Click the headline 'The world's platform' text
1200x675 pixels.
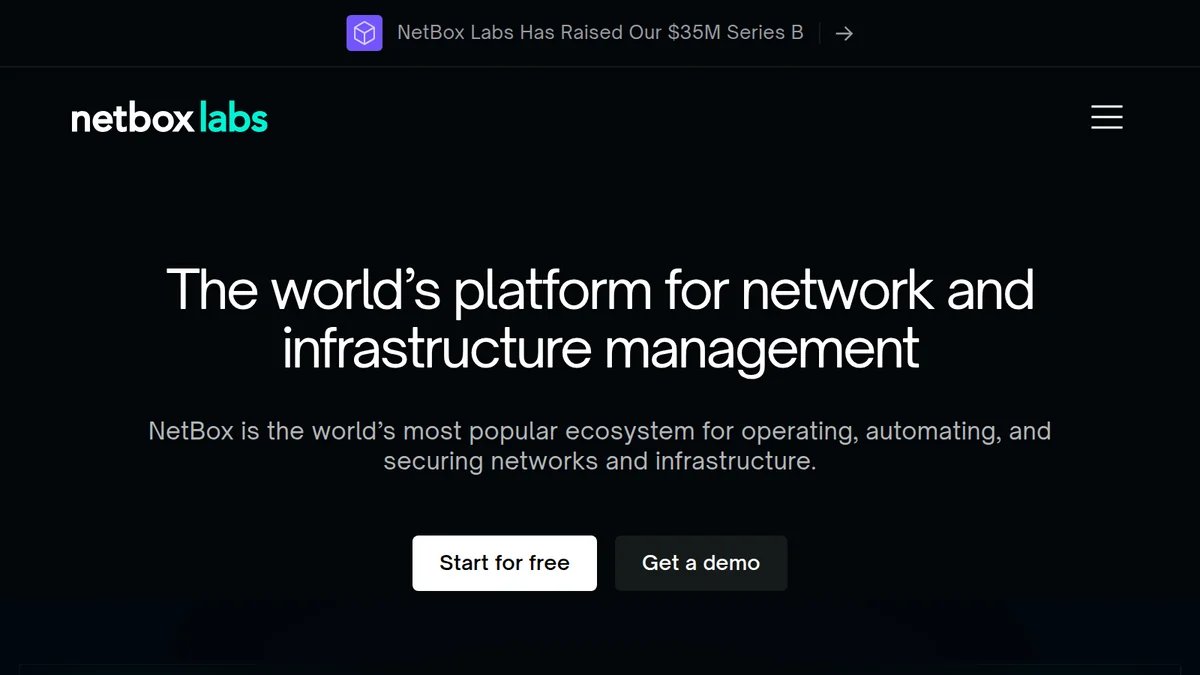tap(600, 290)
